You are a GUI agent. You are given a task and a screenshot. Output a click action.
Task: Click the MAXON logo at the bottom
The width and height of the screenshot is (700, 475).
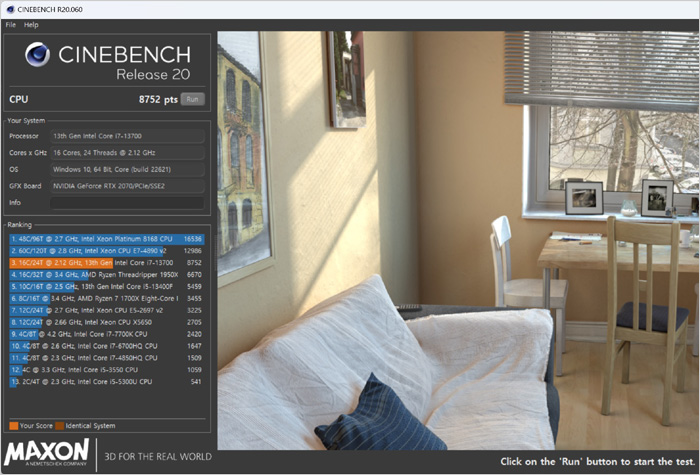46,453
